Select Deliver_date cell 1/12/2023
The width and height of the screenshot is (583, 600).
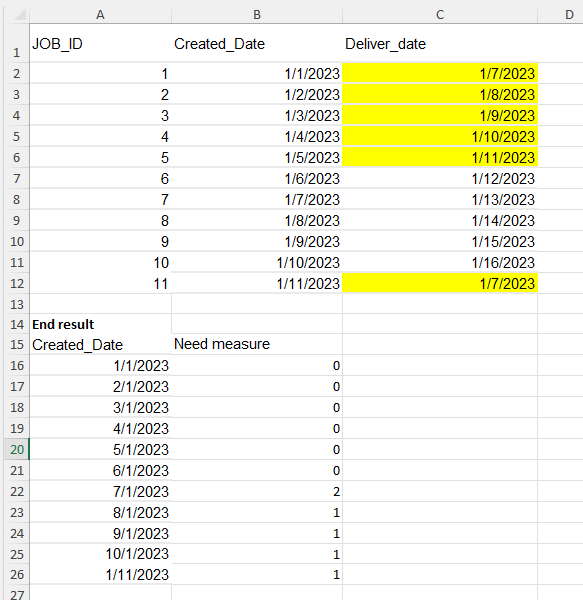440,178
